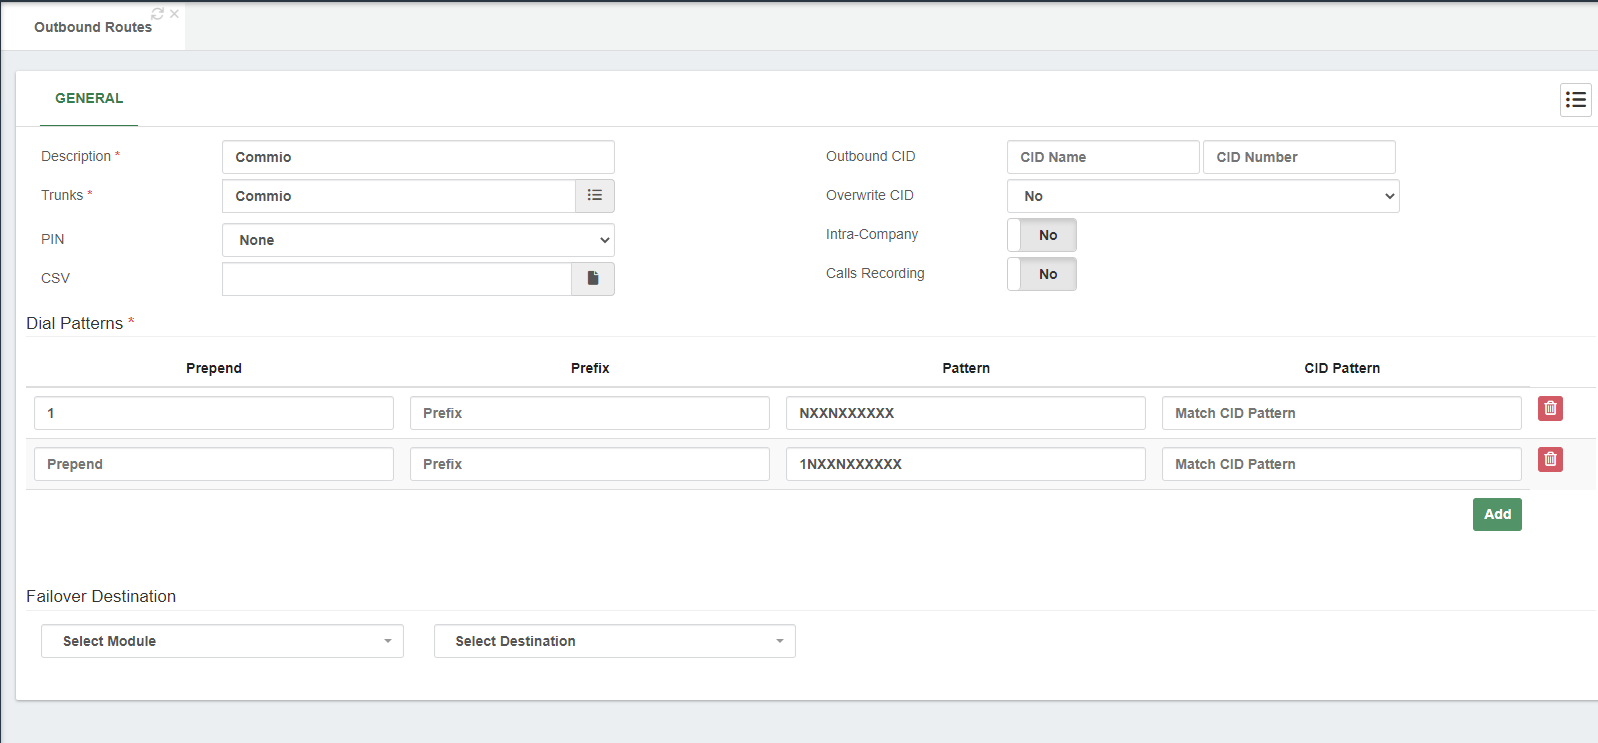Click Match CID Pattern field in first row
This screenshot has height=743, width=1598.
[x=1342, y=413]
